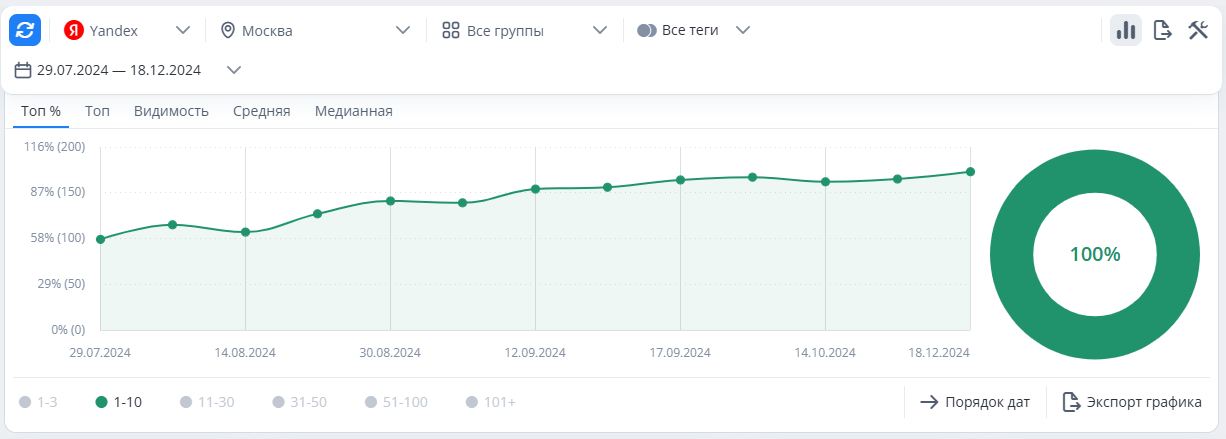Click the Порядок дат button
The image size is (1226, 439).
(x=974, y=402)
